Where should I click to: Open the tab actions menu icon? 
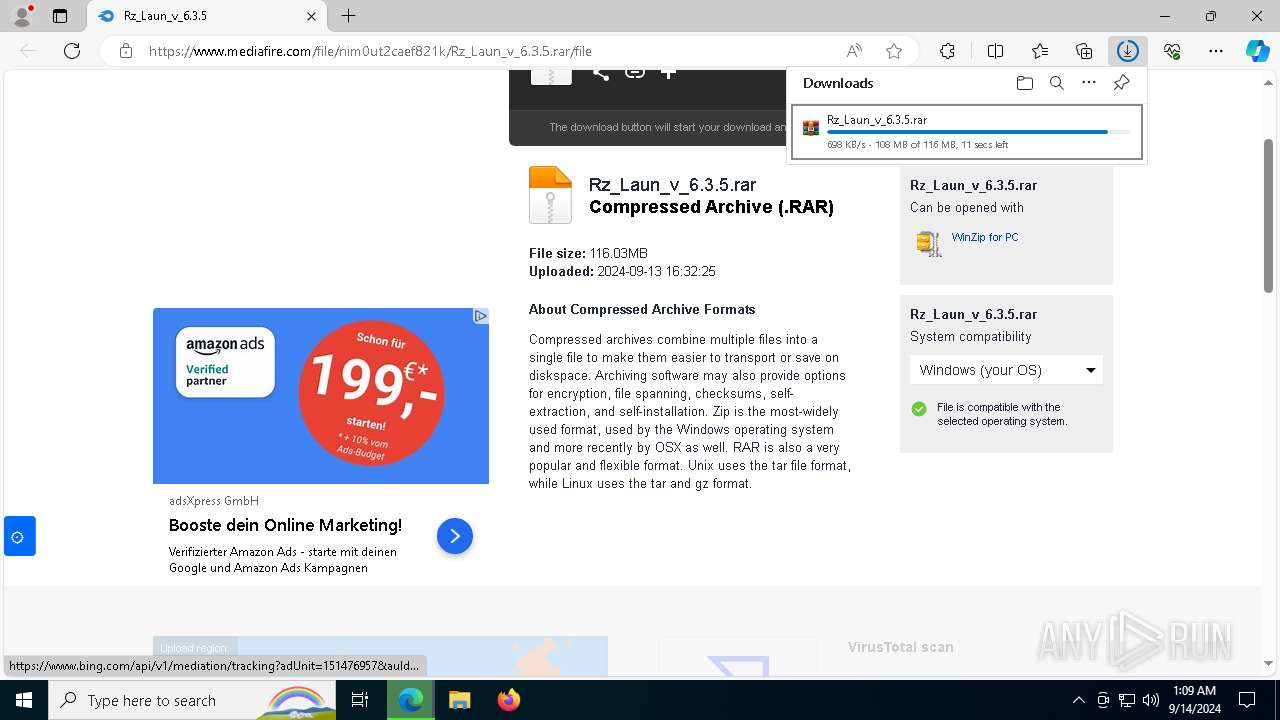coord(60,16)
